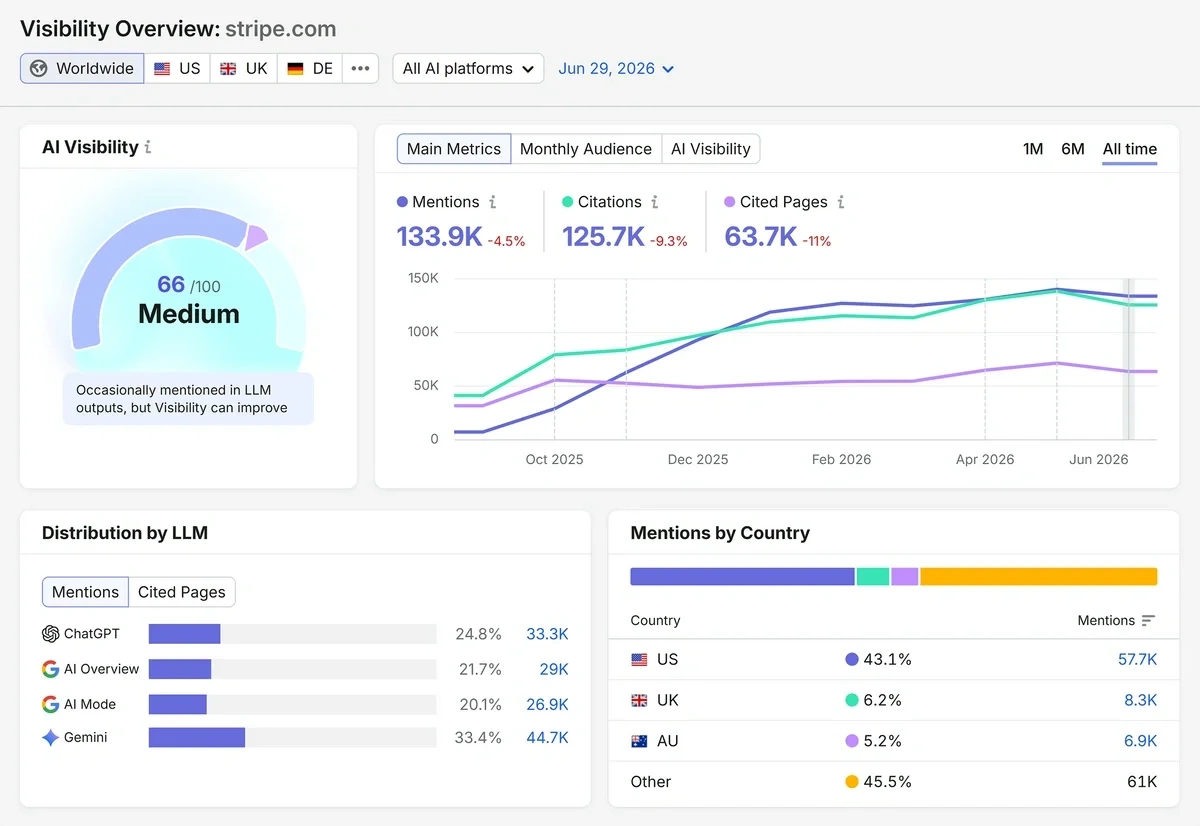This screenshot has width=1200, height=826.
Task: Open UK 8.3K mentions link
Action: click(1141, 701)
